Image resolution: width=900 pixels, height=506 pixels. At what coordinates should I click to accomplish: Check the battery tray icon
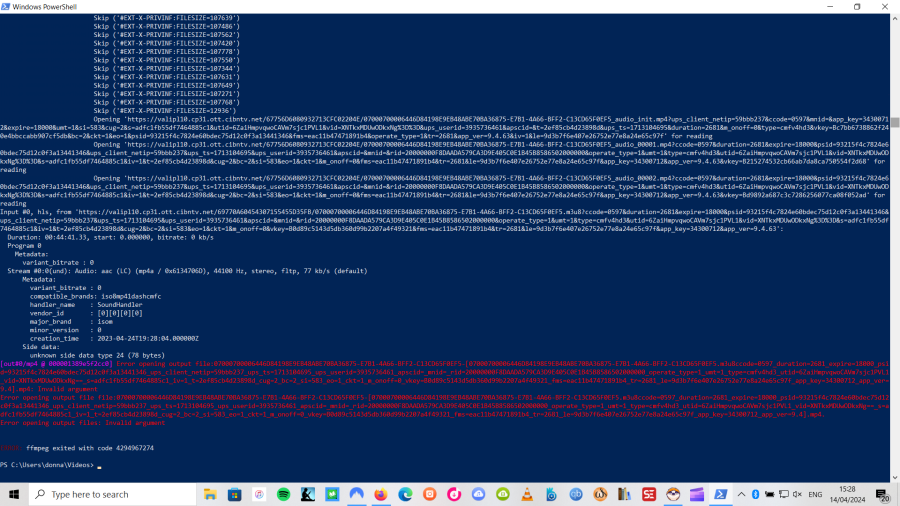point(770,495)
